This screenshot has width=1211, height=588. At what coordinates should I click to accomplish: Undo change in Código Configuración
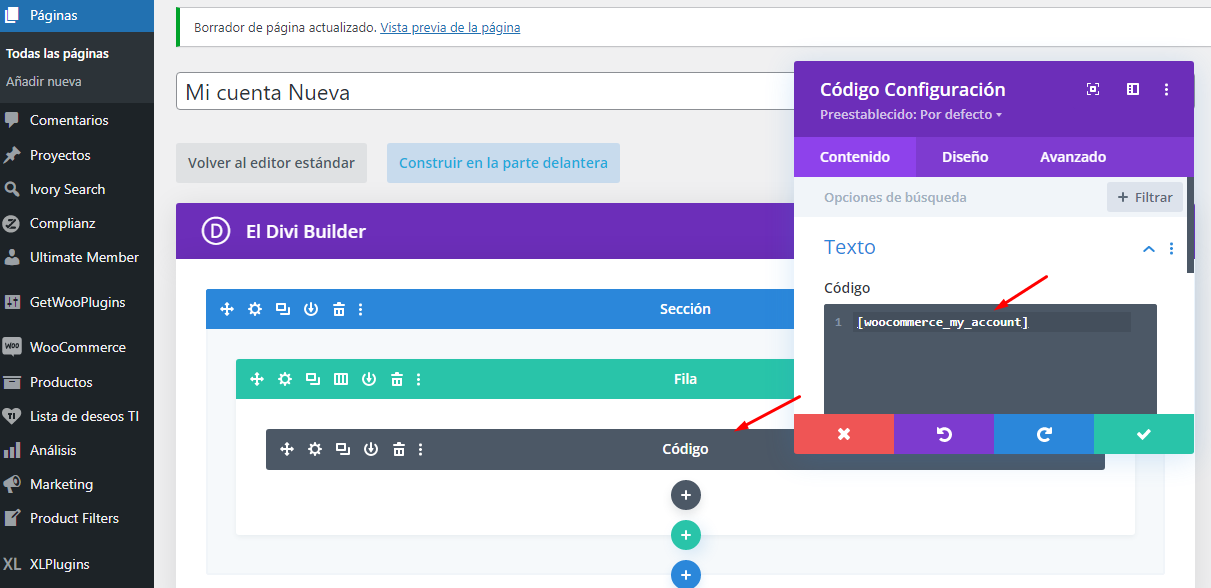pyautogui.click(x=944, y=434)
